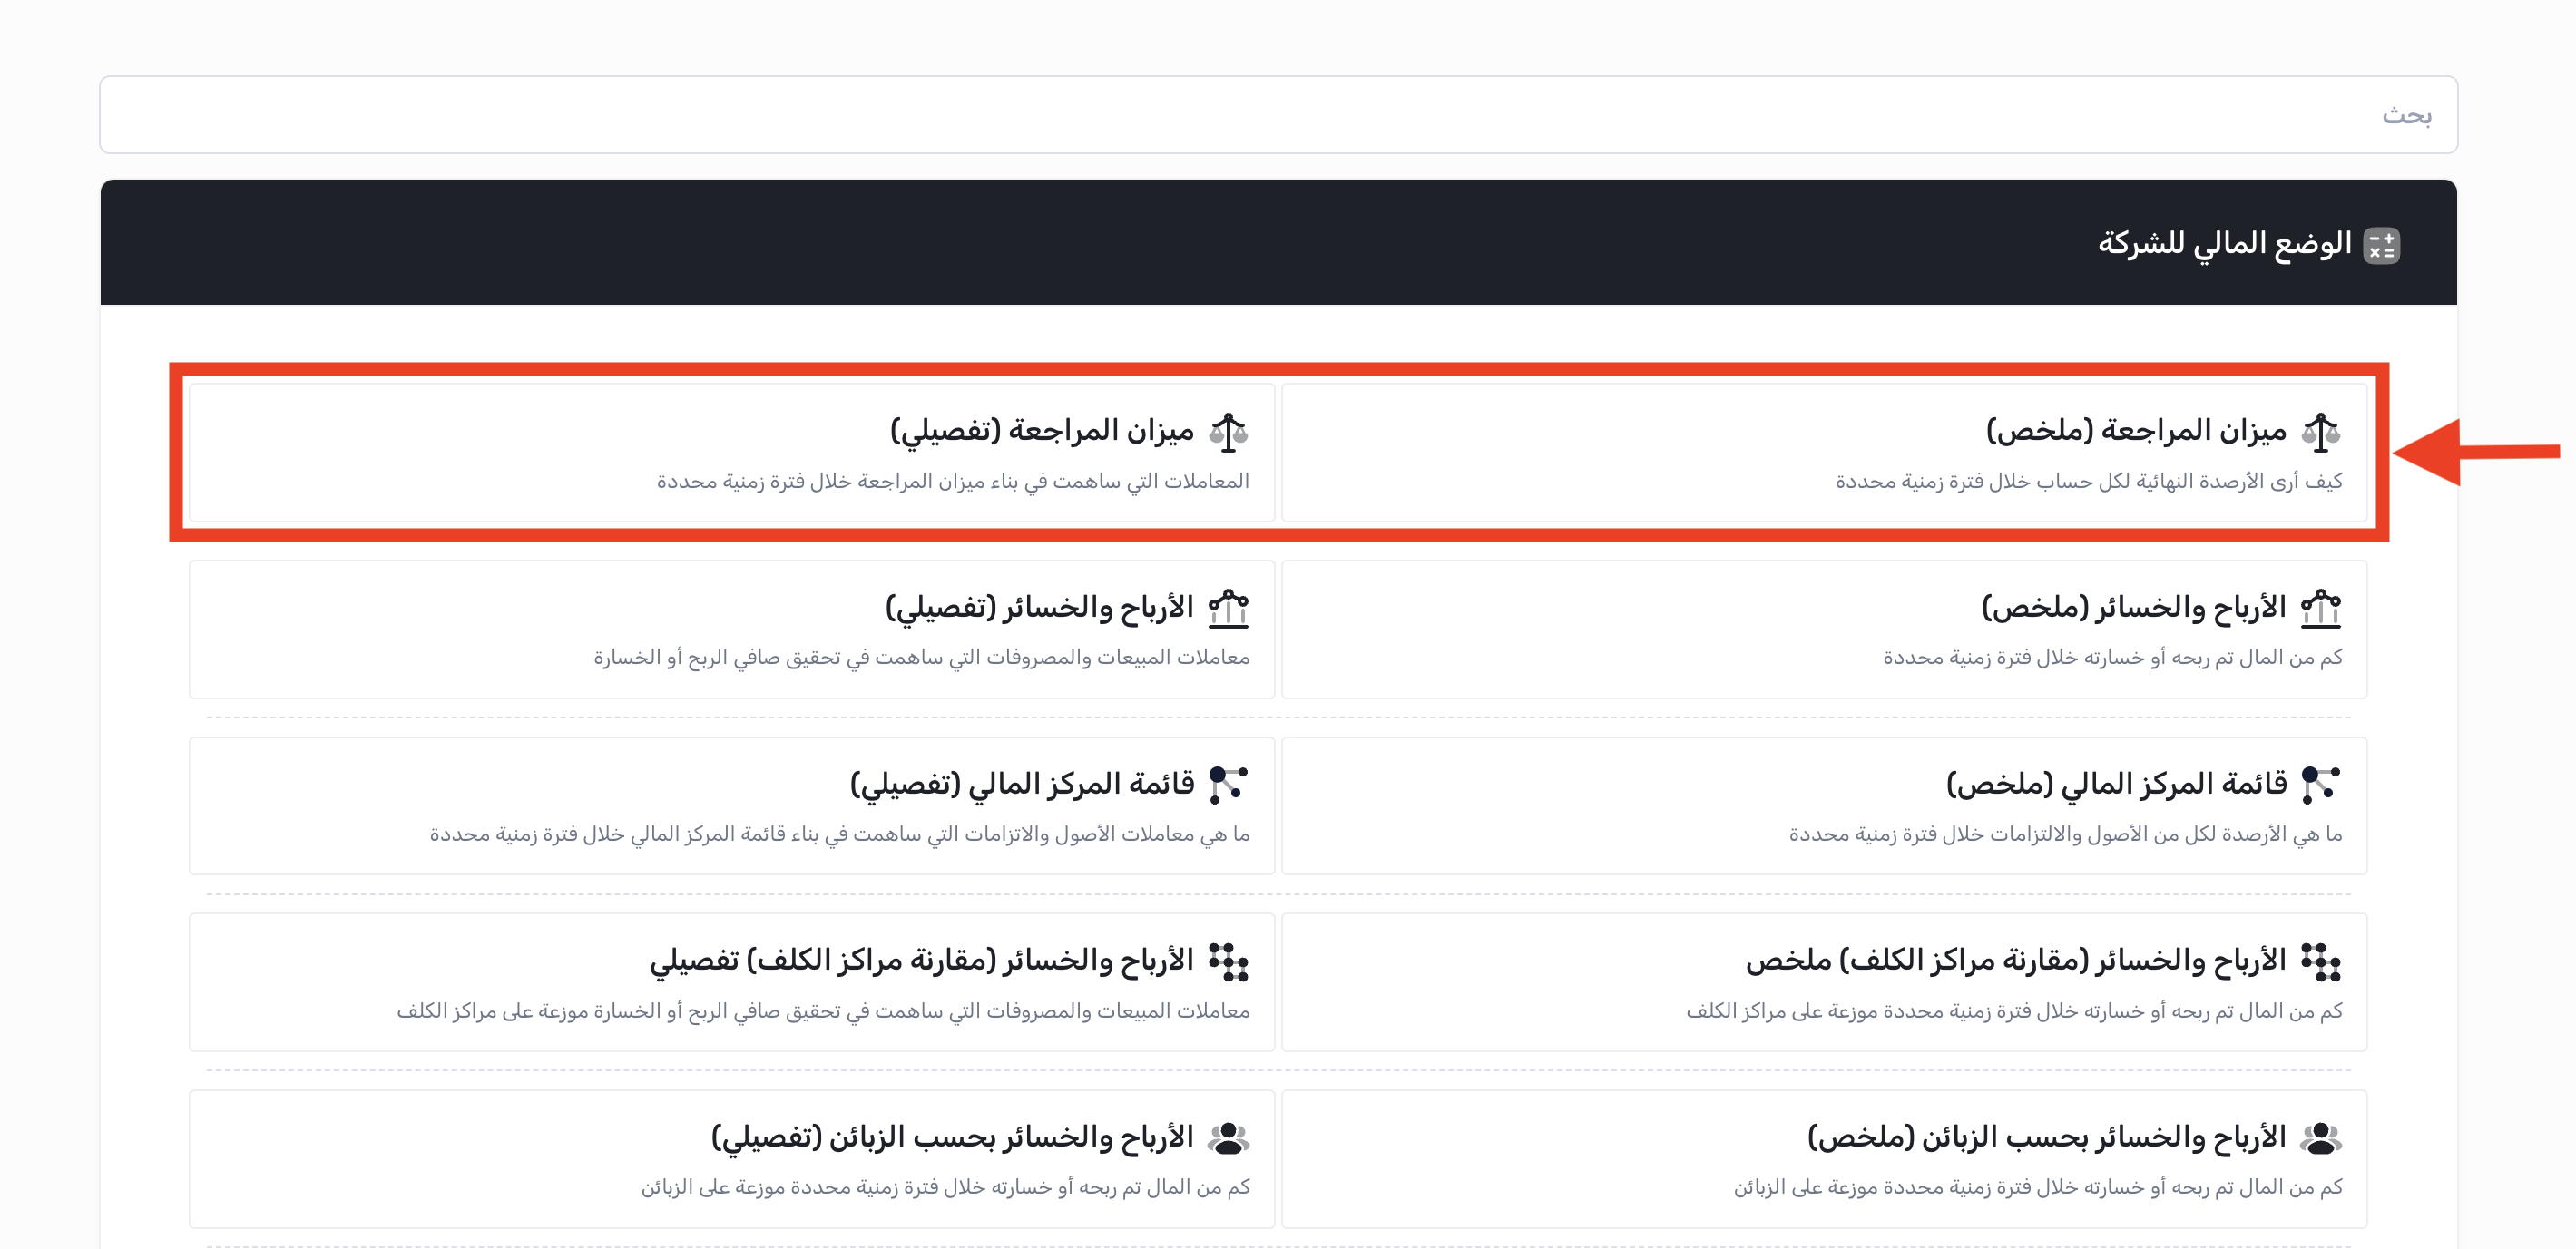Click the people icon of بحسب الزبائن (ملخص)
This screenshot has height=1249, width=2576.
pyautogui.click(x=2320, y=1138)
